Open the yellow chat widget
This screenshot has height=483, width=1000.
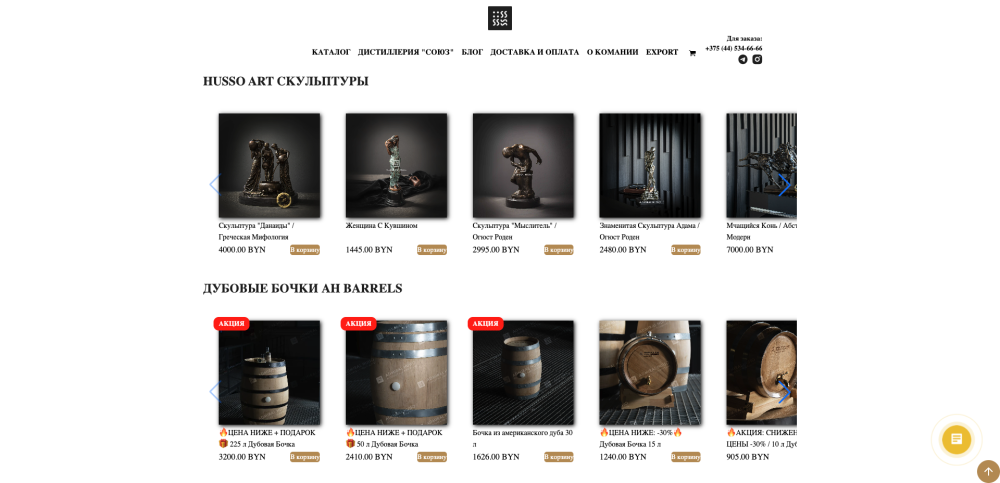[956, 440]
